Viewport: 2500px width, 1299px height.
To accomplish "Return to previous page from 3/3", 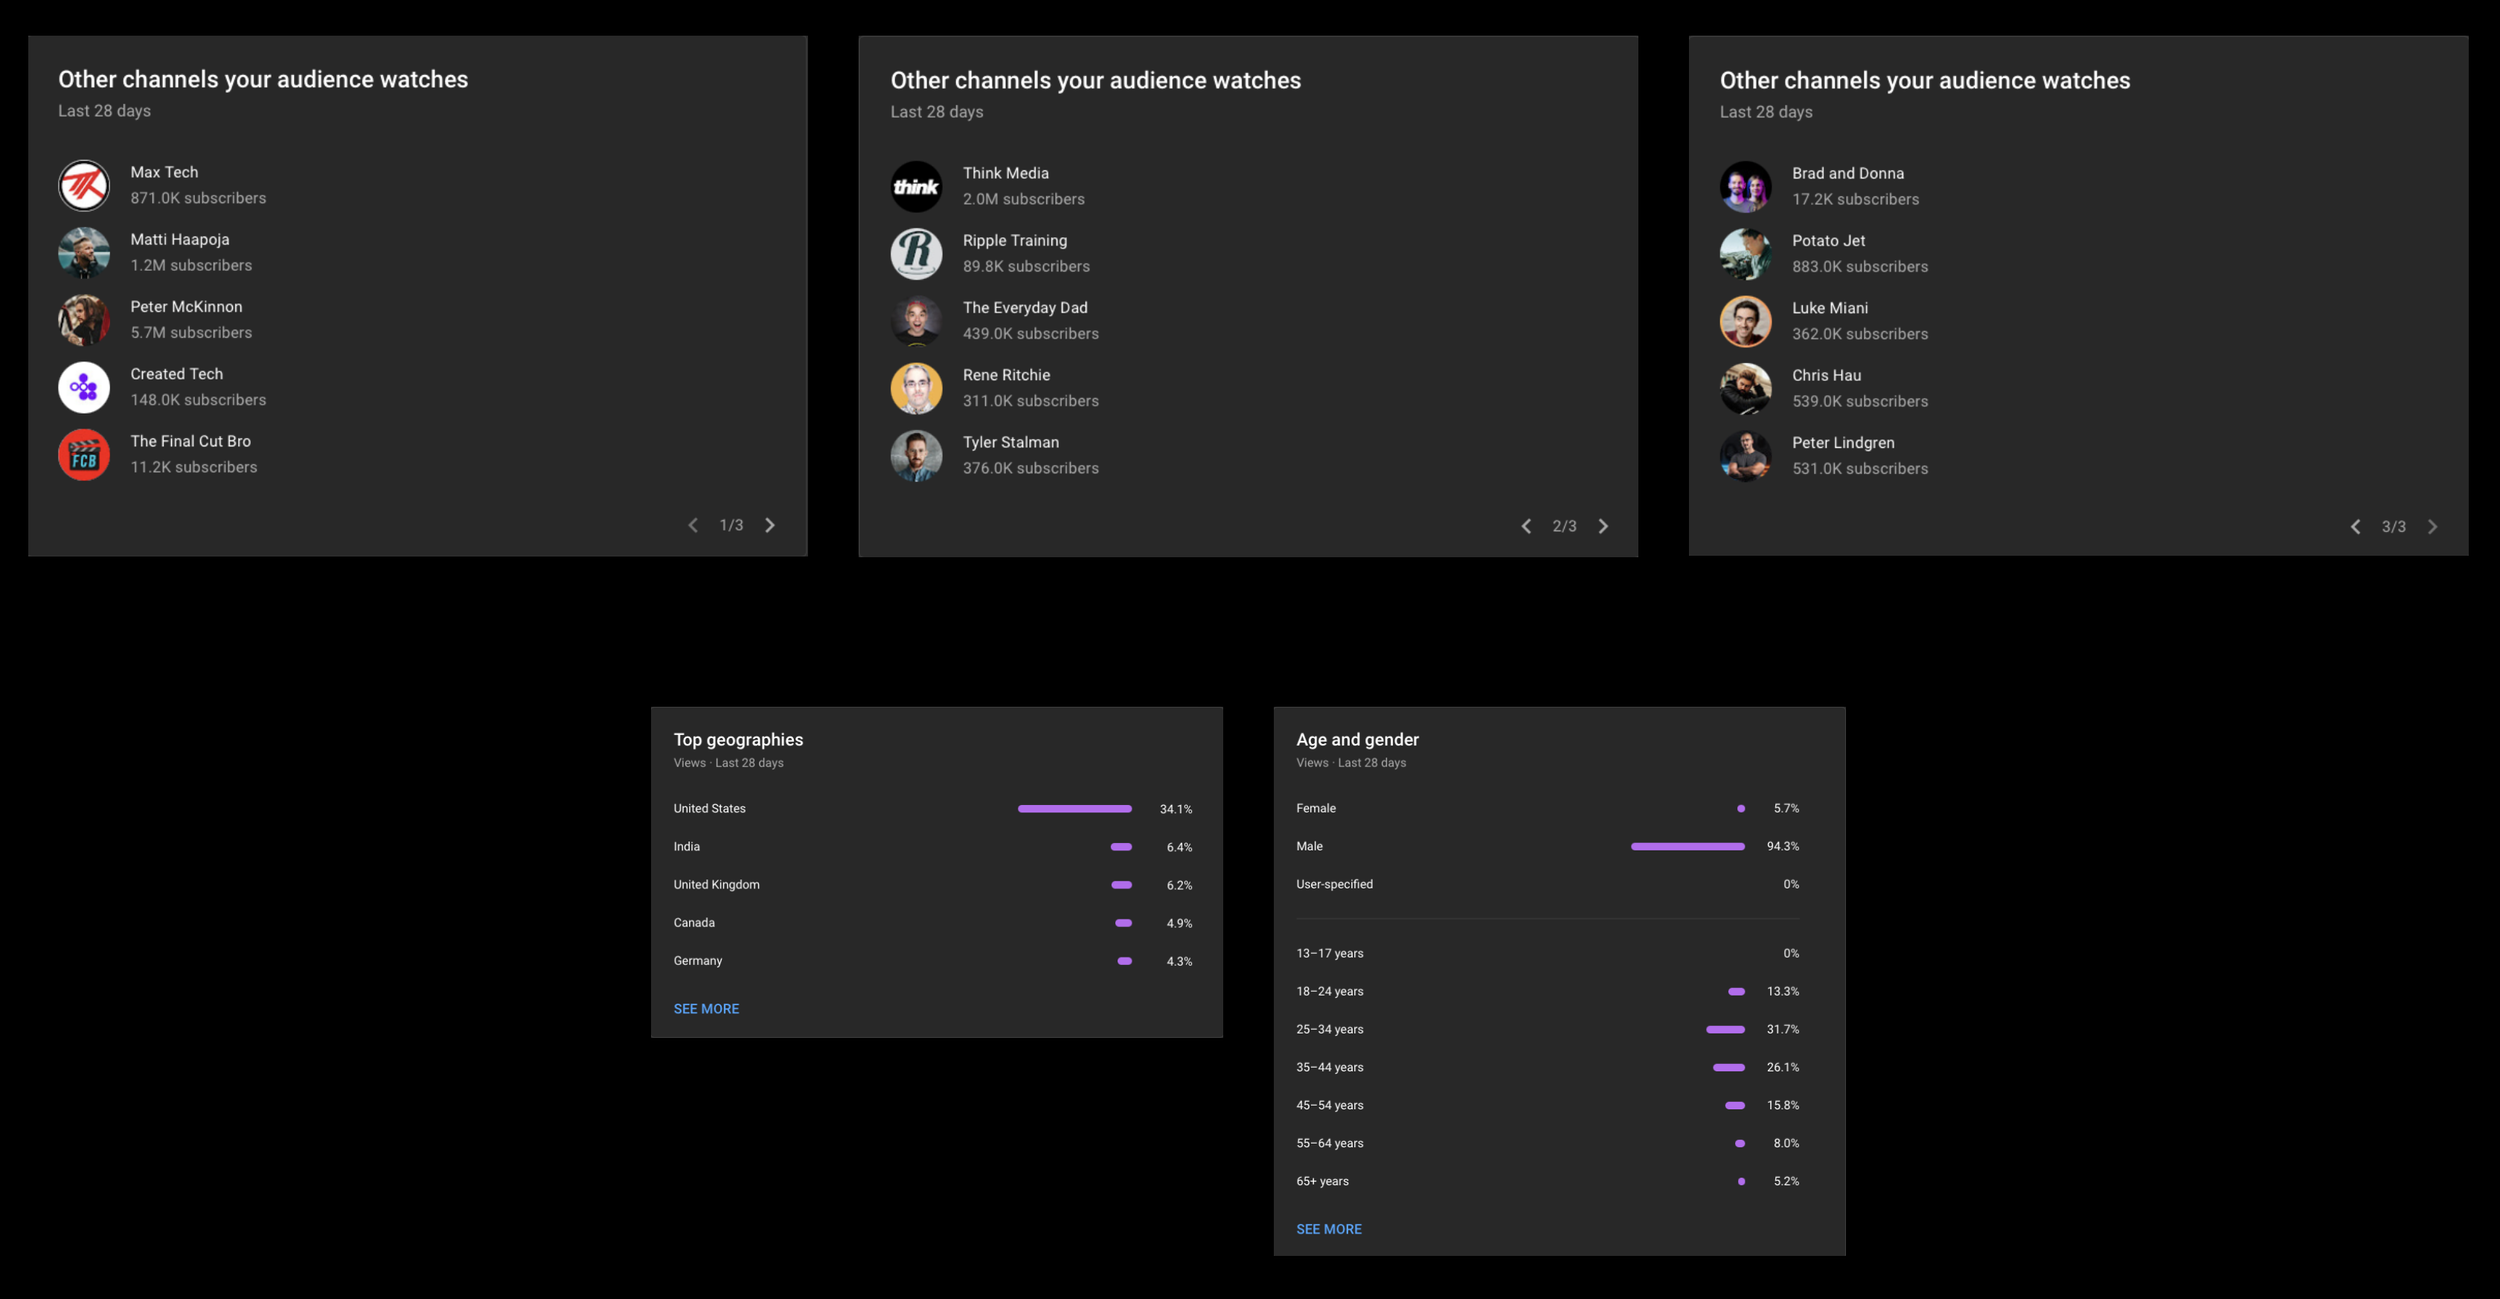I will [2355, 526].
